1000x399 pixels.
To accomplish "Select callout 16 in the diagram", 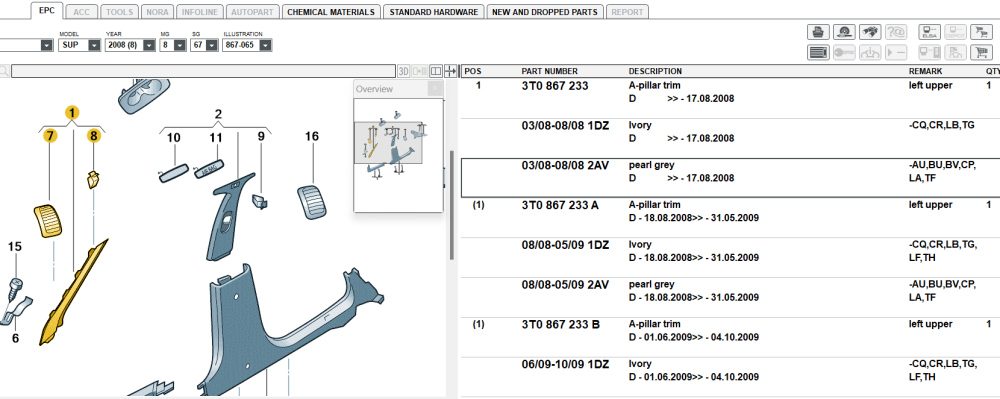I will 311,136.
